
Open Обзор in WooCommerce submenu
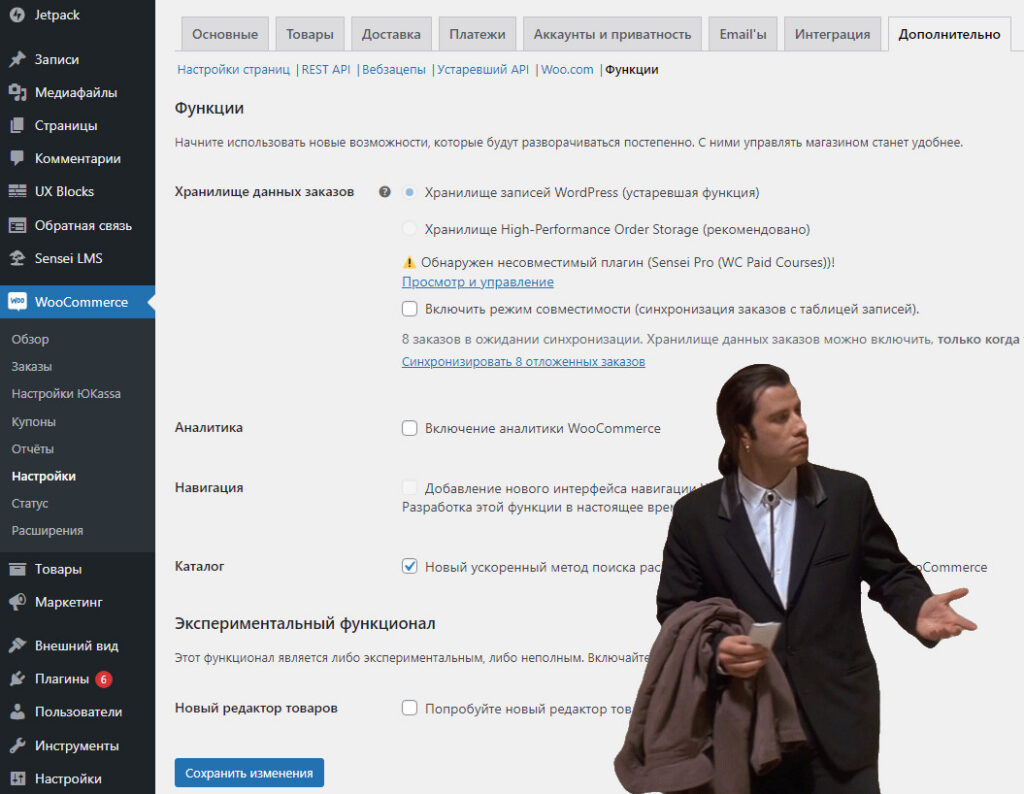[x=30, y=339]
